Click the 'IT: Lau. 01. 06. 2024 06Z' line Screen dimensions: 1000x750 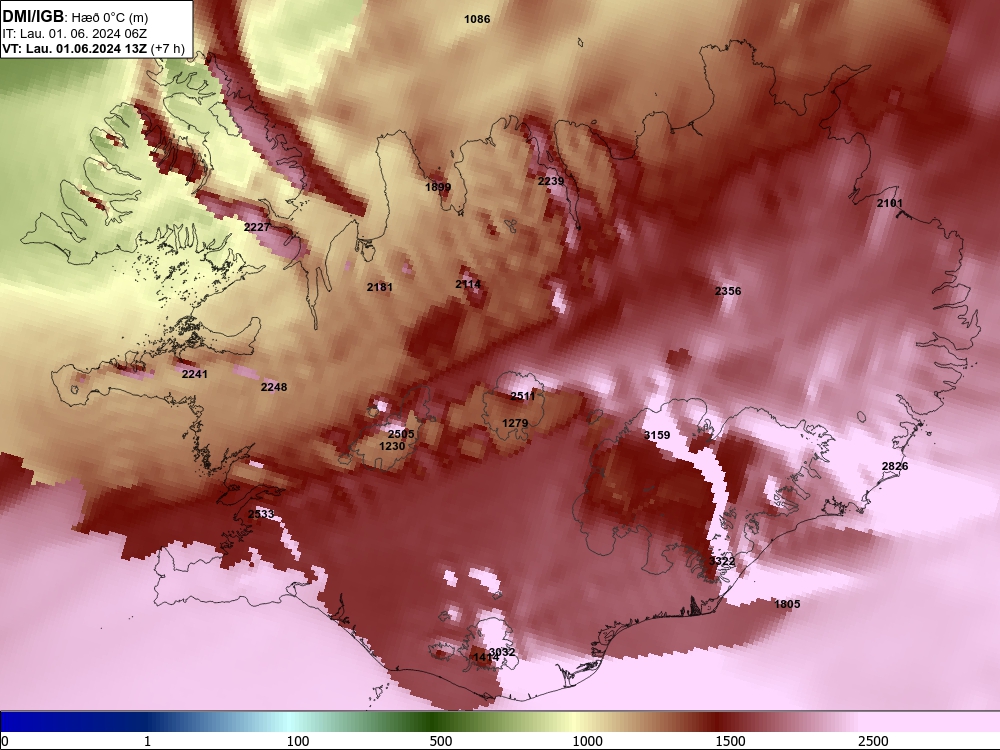pos(75,34)
